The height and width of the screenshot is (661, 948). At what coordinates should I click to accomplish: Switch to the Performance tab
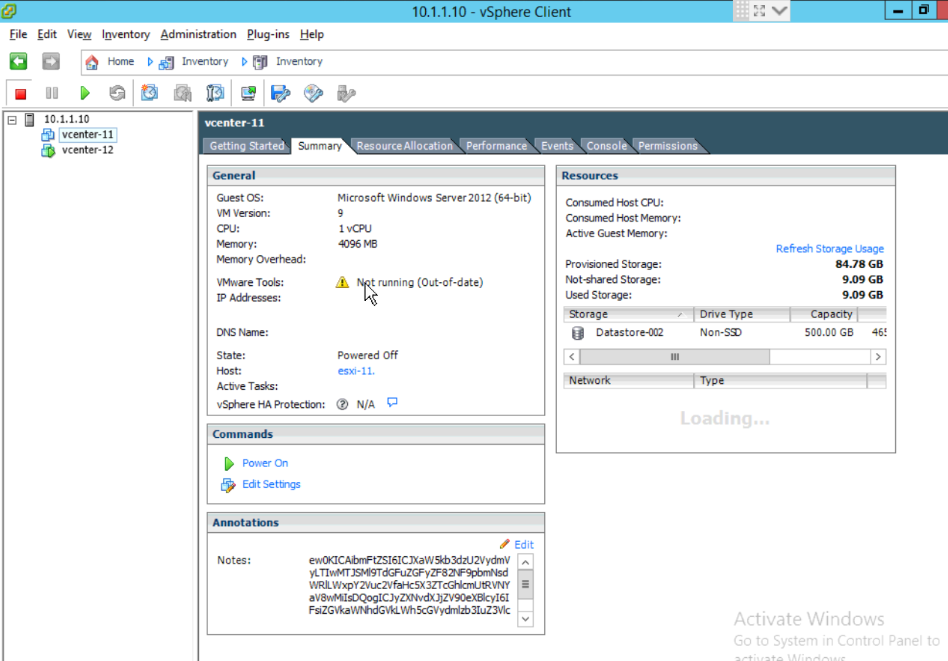(495, 145)
